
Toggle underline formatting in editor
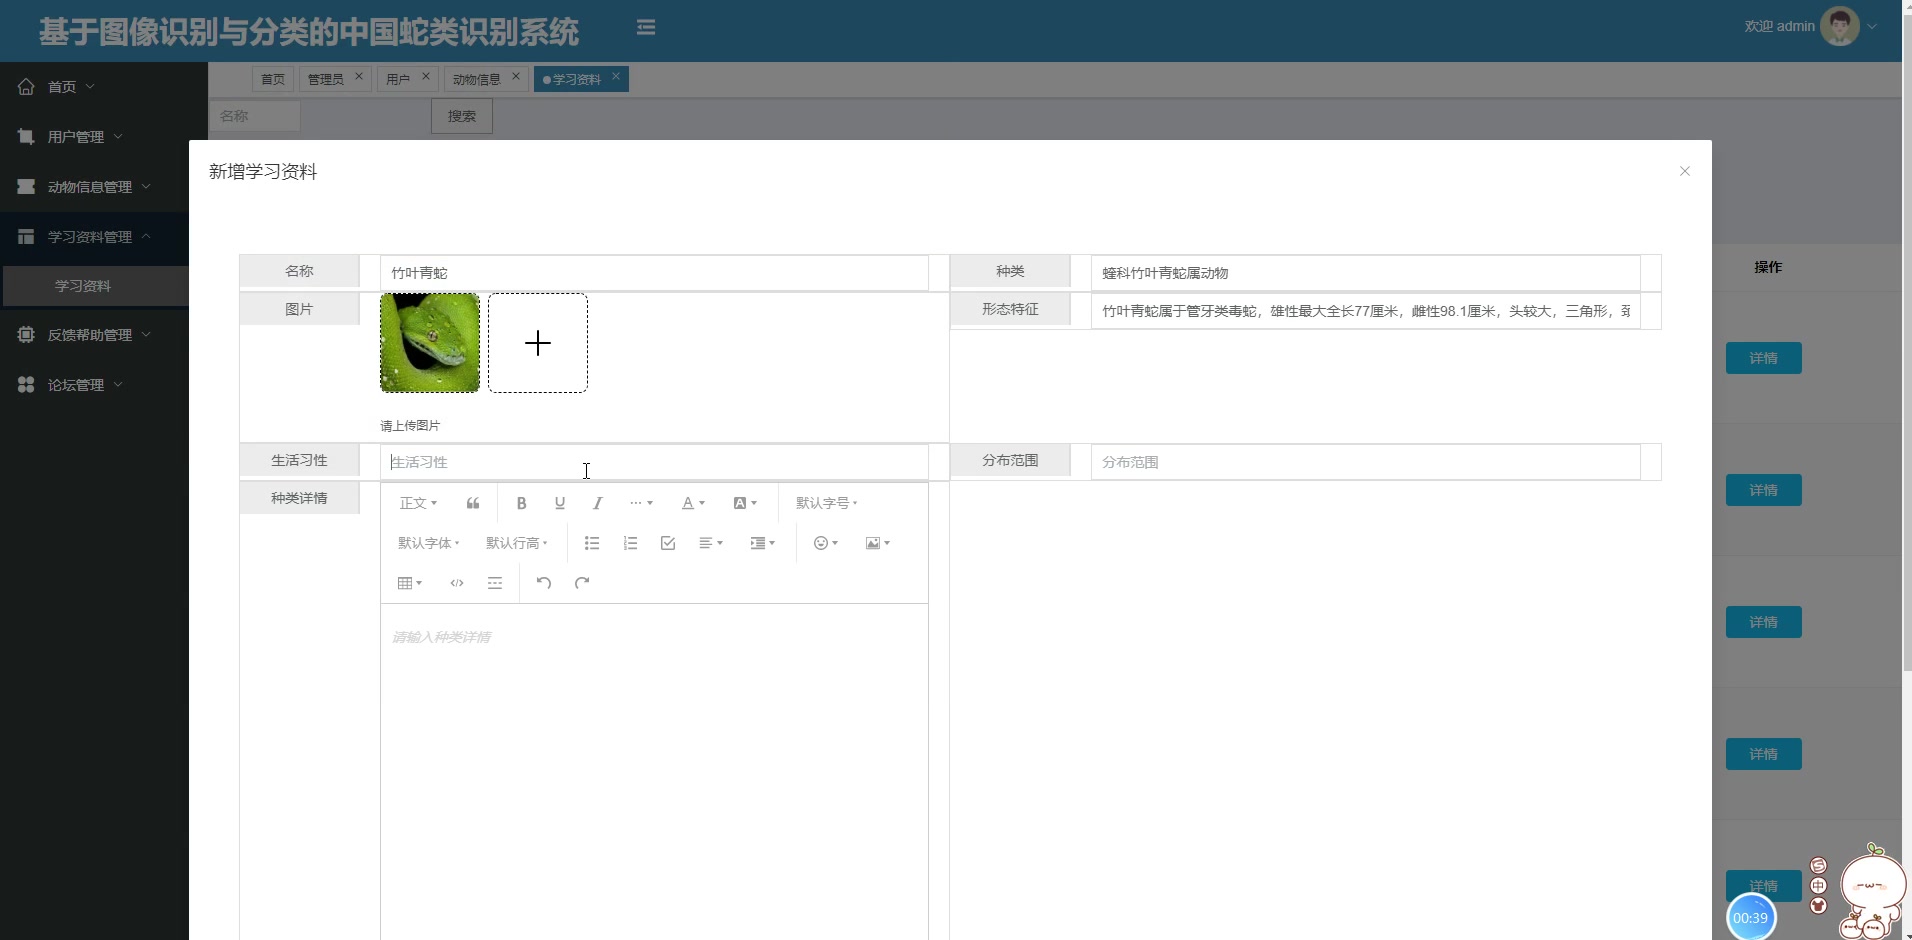point(560,503)
